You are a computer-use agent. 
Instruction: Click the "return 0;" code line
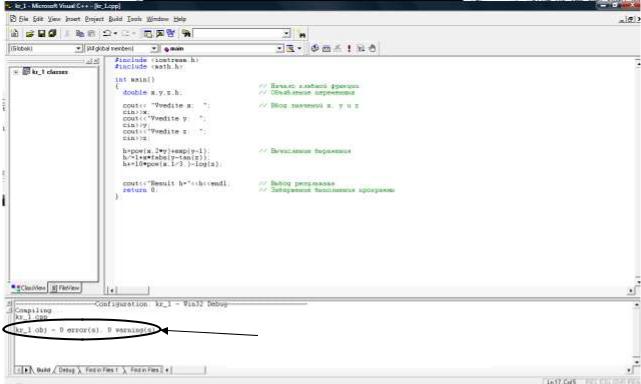[x=140, y=190]
